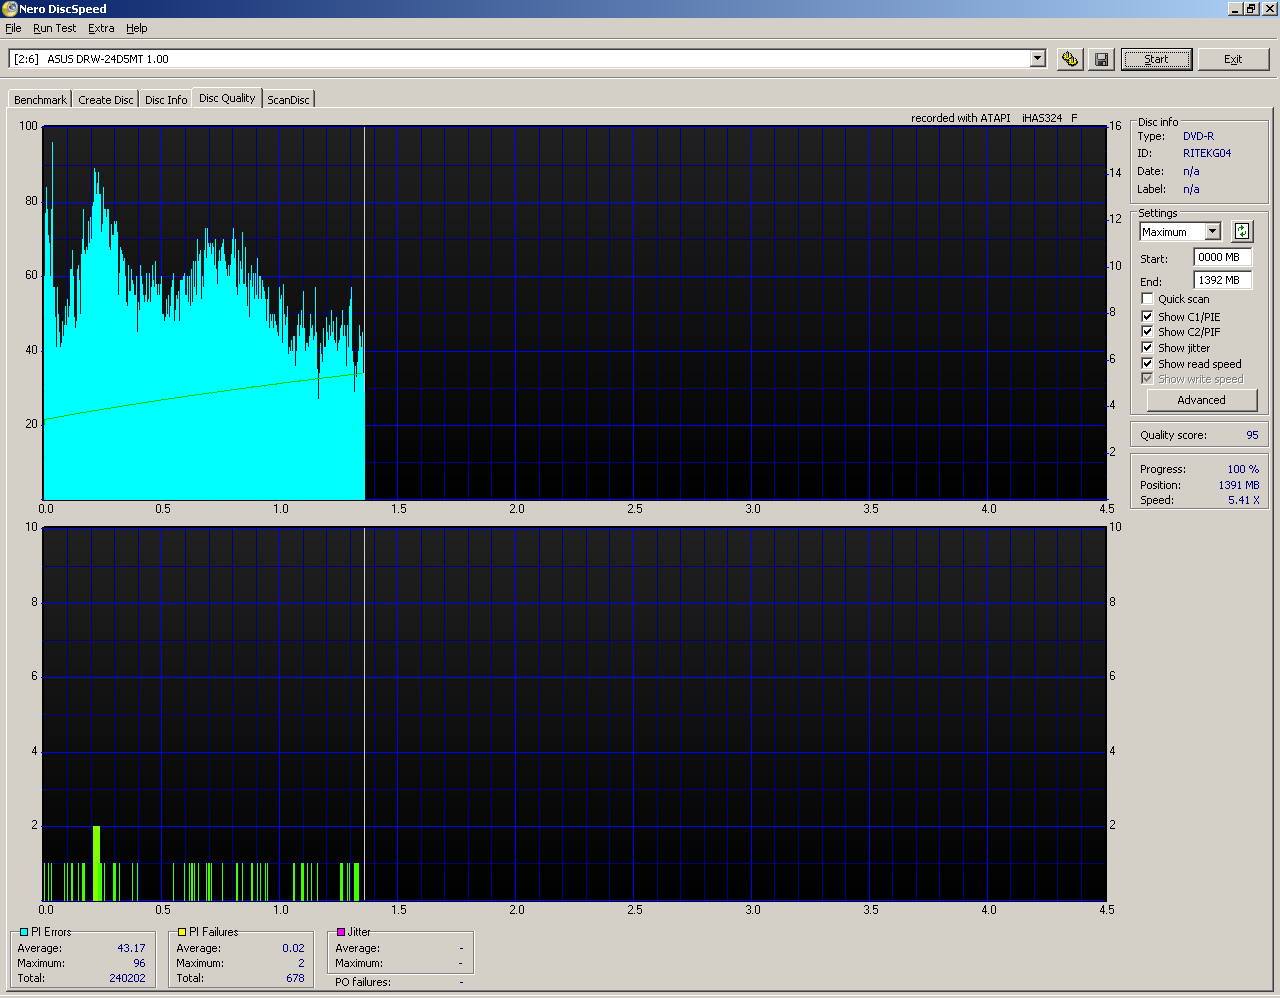Switch to the Benchmark tab
Image resolution: width=1280 pixels, height=998 pixels.
click(40, 100)
